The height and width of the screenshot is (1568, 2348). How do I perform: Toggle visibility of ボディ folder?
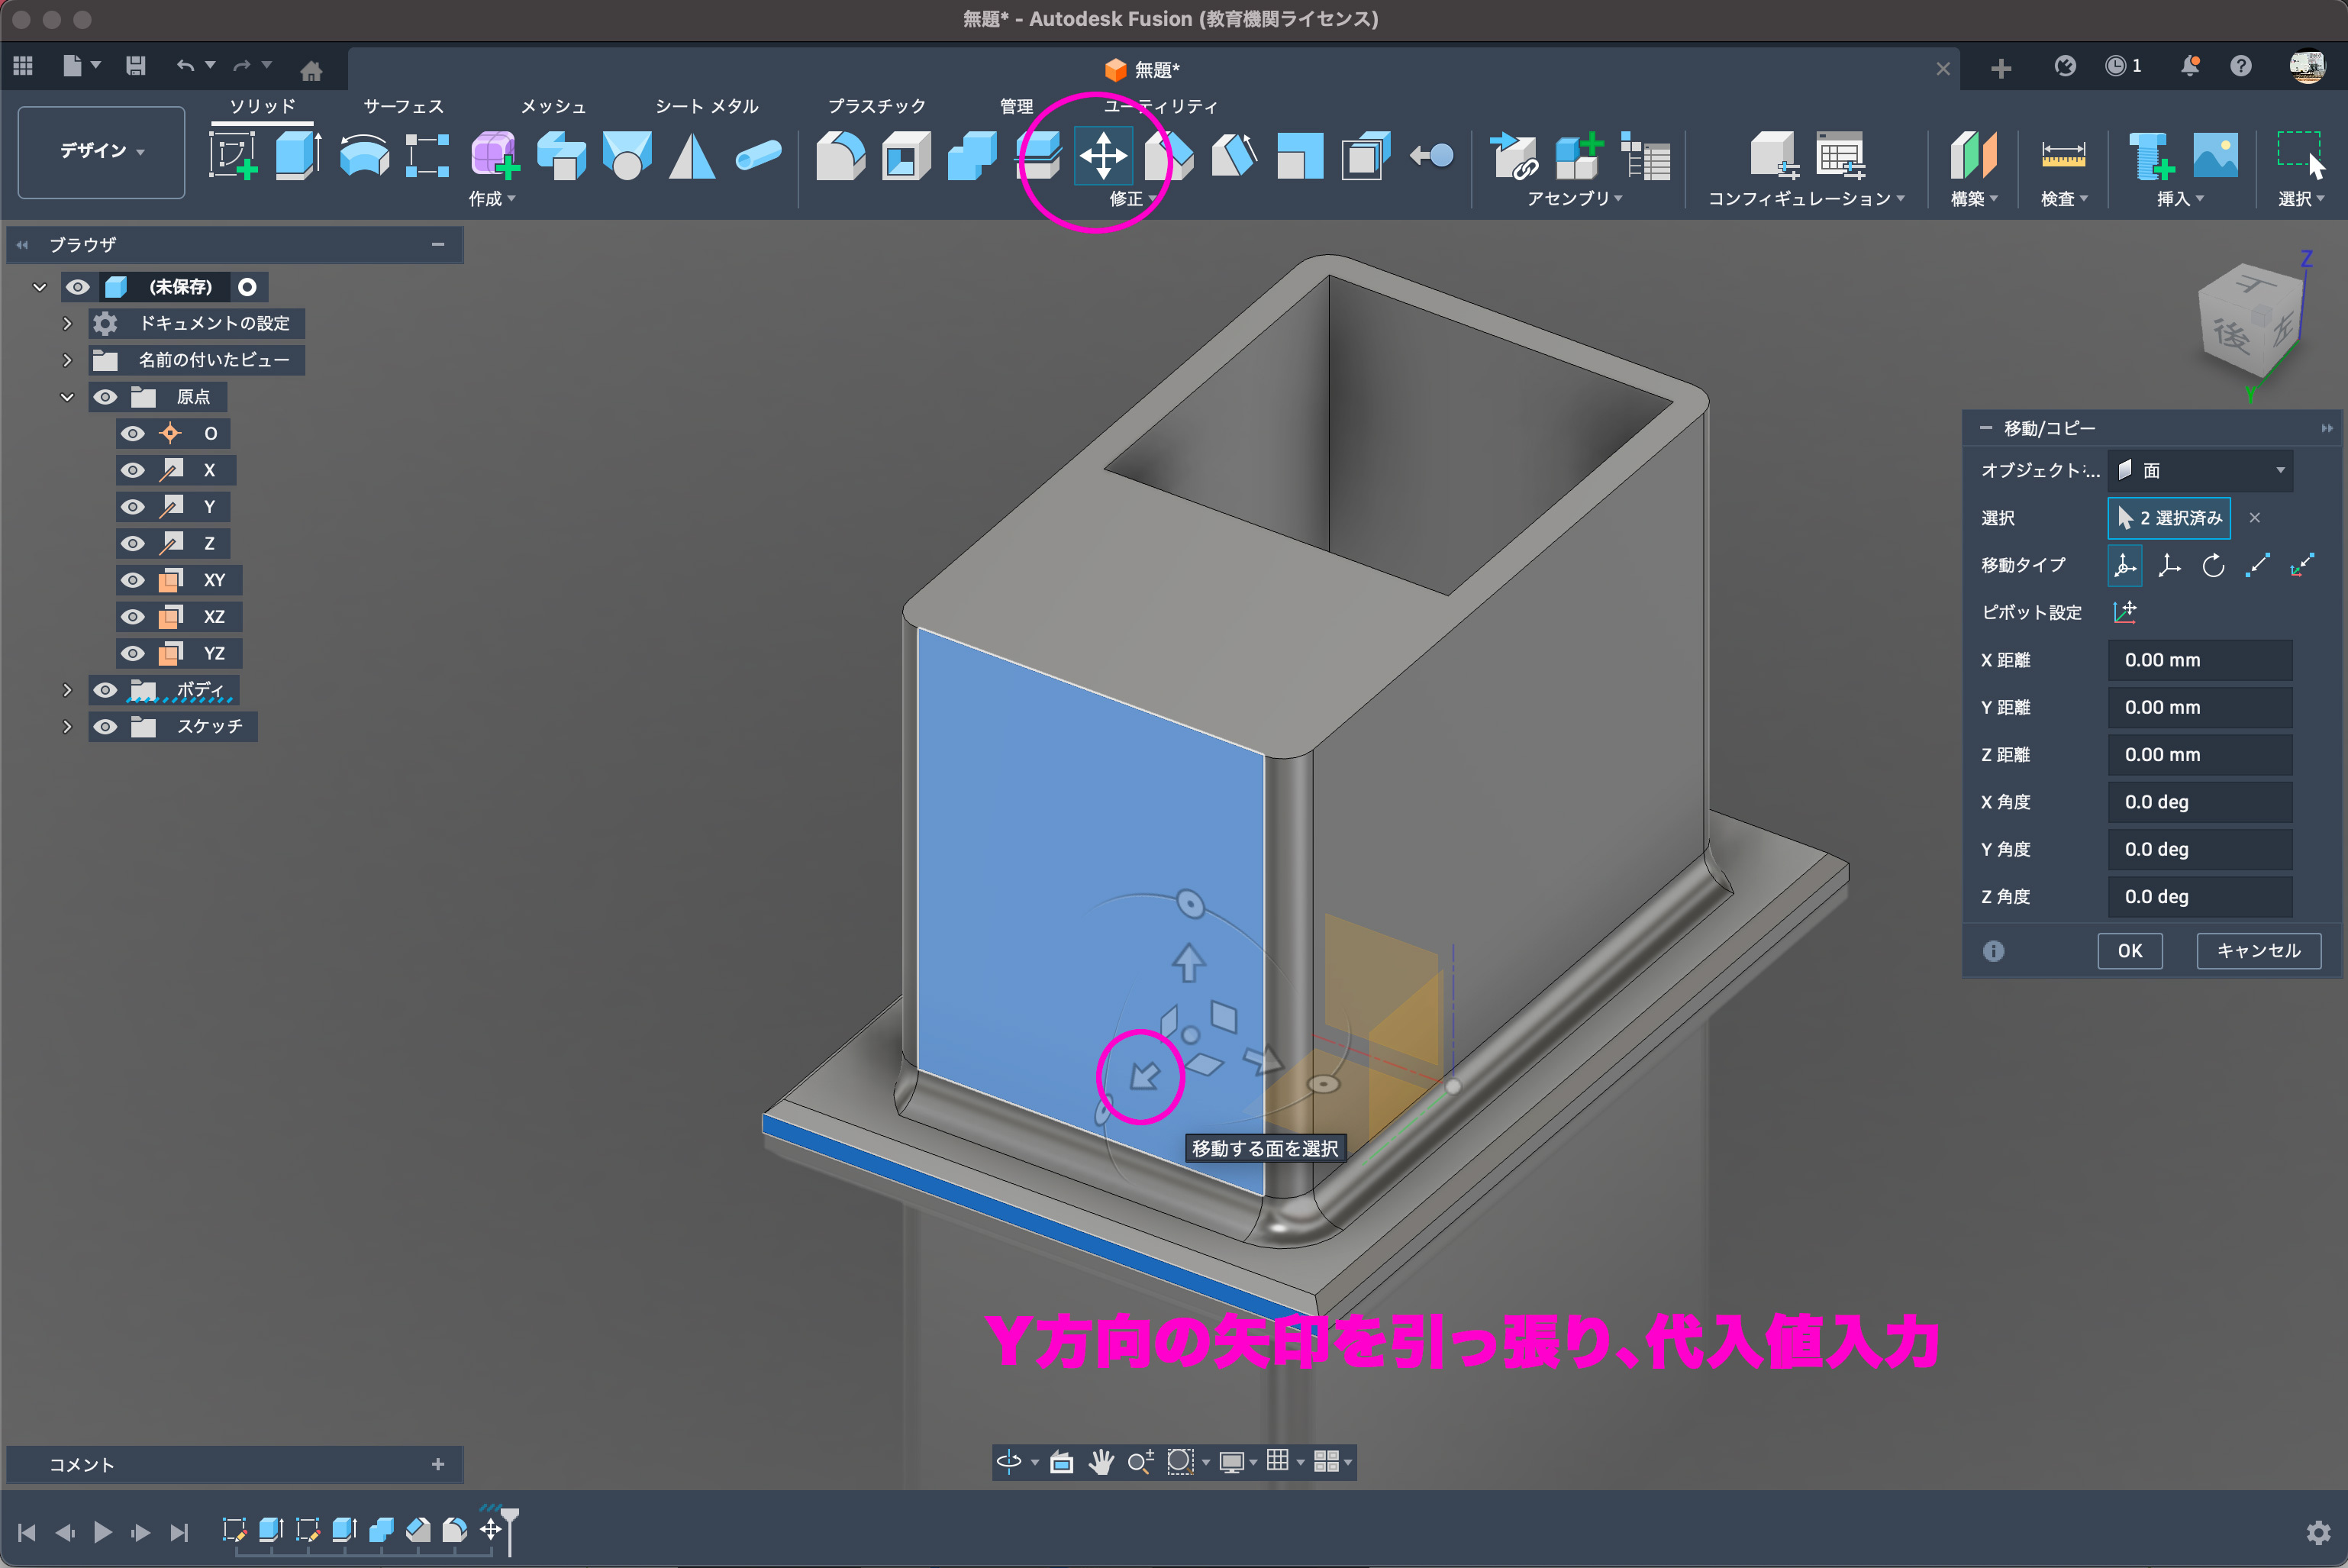click(x=105, y=690)
